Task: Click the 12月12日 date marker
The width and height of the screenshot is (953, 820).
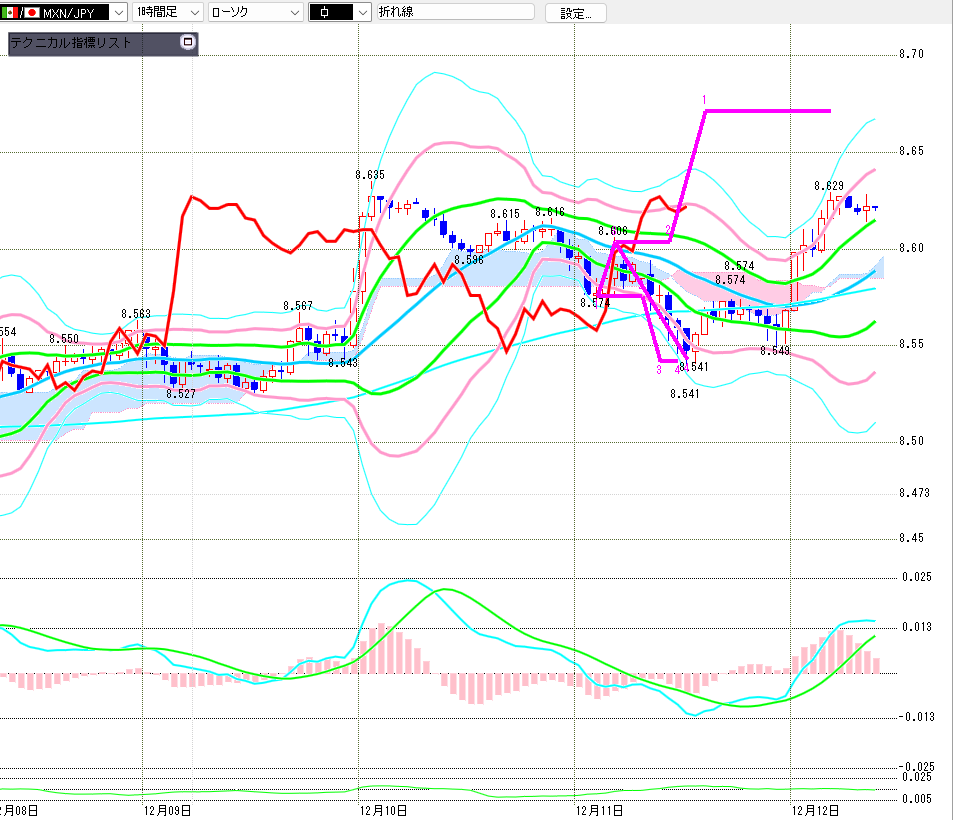Action: point(813,809)
